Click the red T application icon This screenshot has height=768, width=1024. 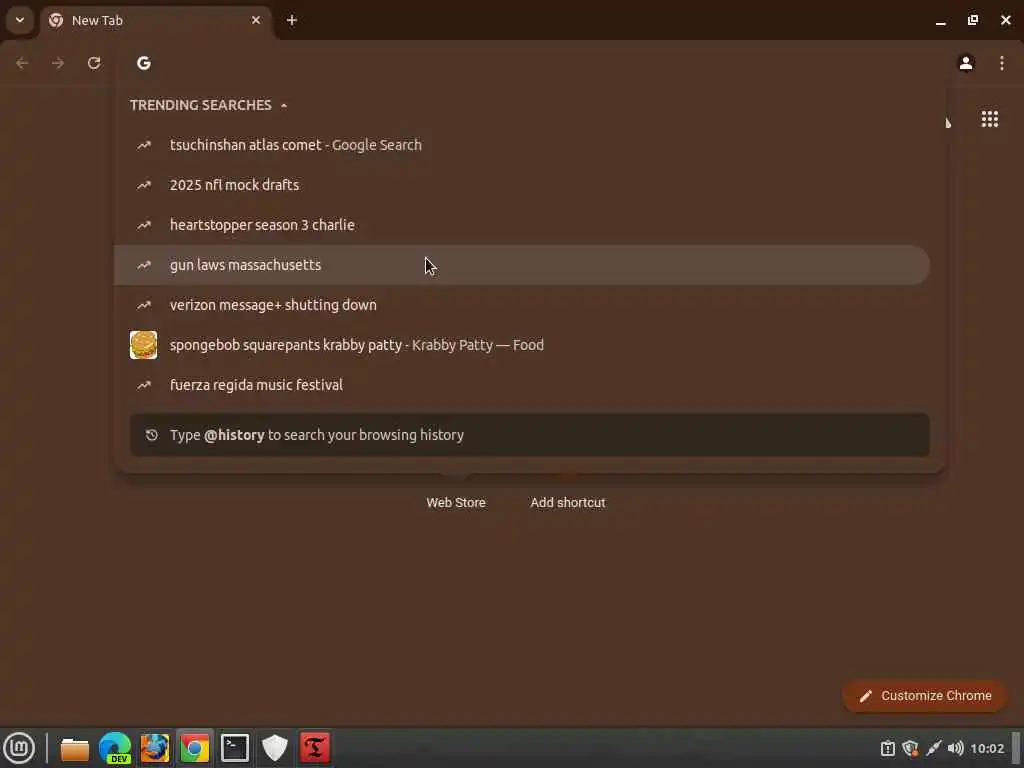pyautogui.click(x=315, y=748)
